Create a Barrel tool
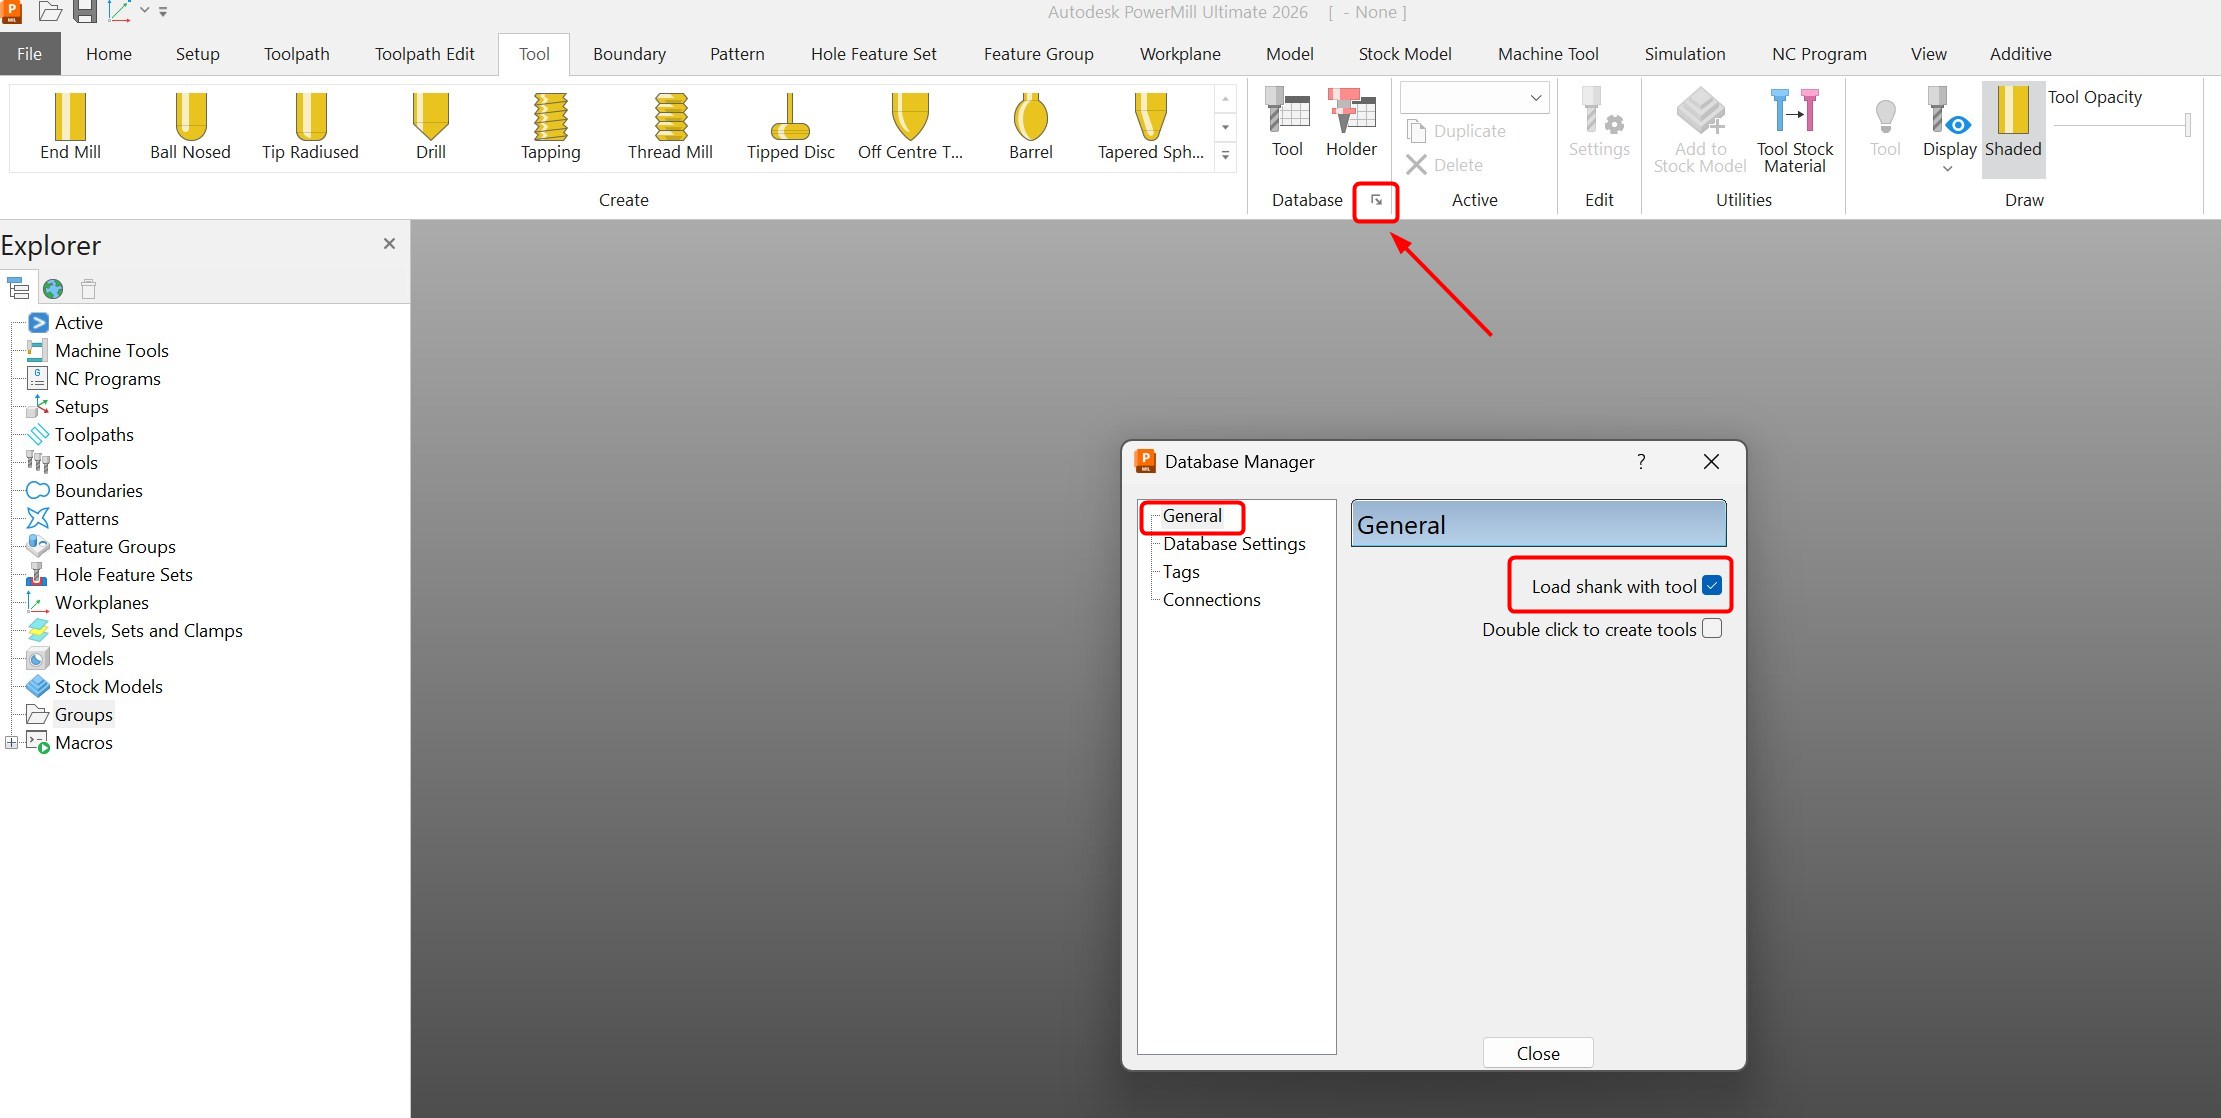 pos(1031,127)
